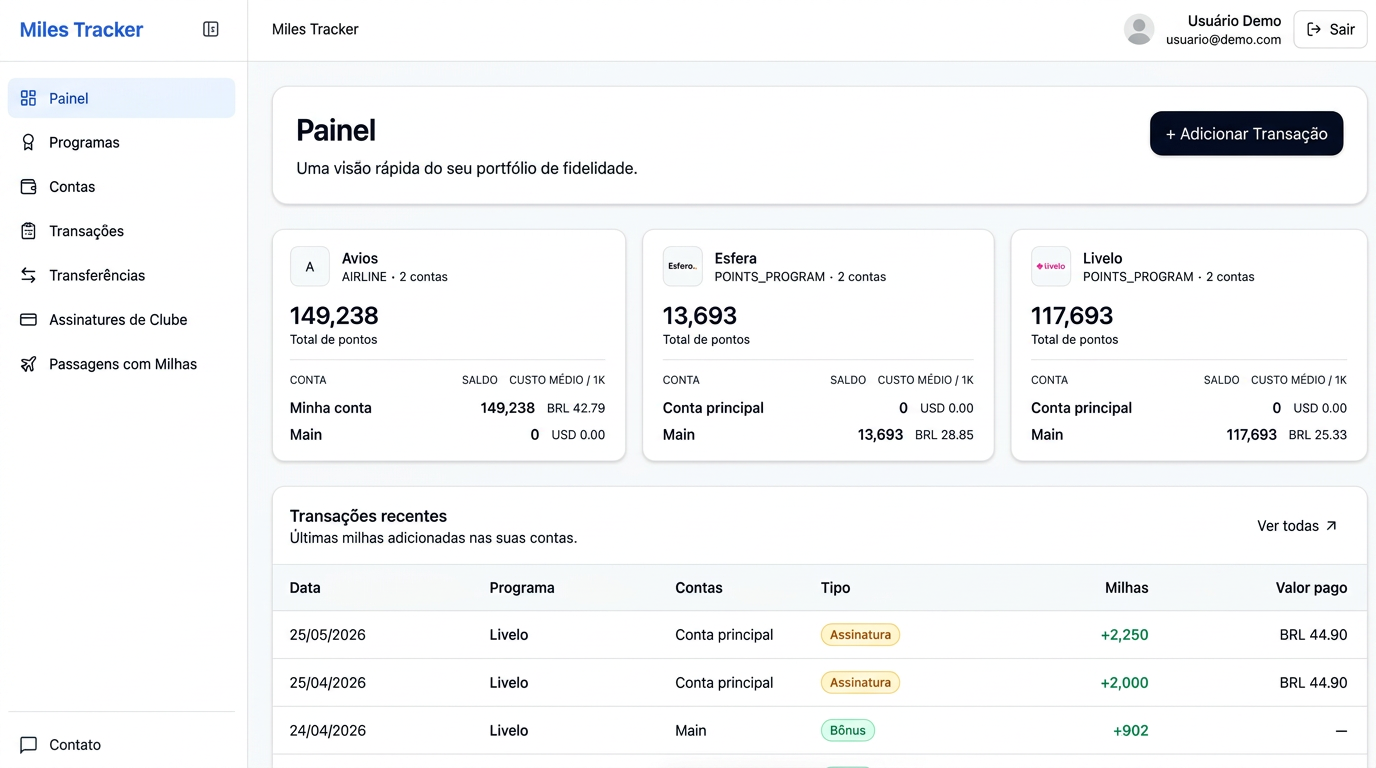Click the Painel grid icon in sidebar
The width and height of the screenshot is (1376, 768).
pyautogui.click(x=28, y=98)
